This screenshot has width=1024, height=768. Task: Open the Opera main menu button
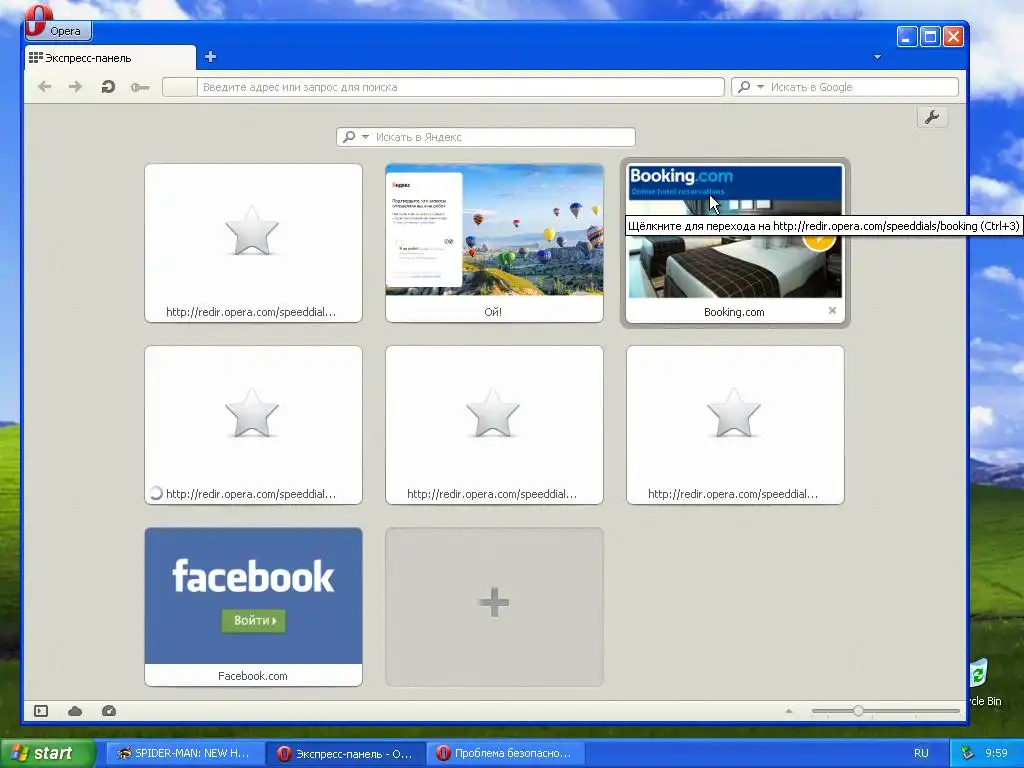[58, 29]
